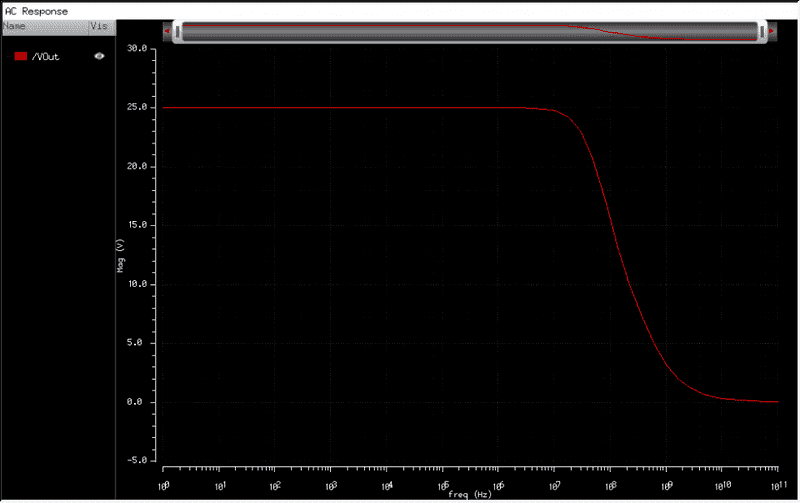800x503 pixels.
Task: Select the freq (Hz) x-axis label
Action: coord(470,494)
